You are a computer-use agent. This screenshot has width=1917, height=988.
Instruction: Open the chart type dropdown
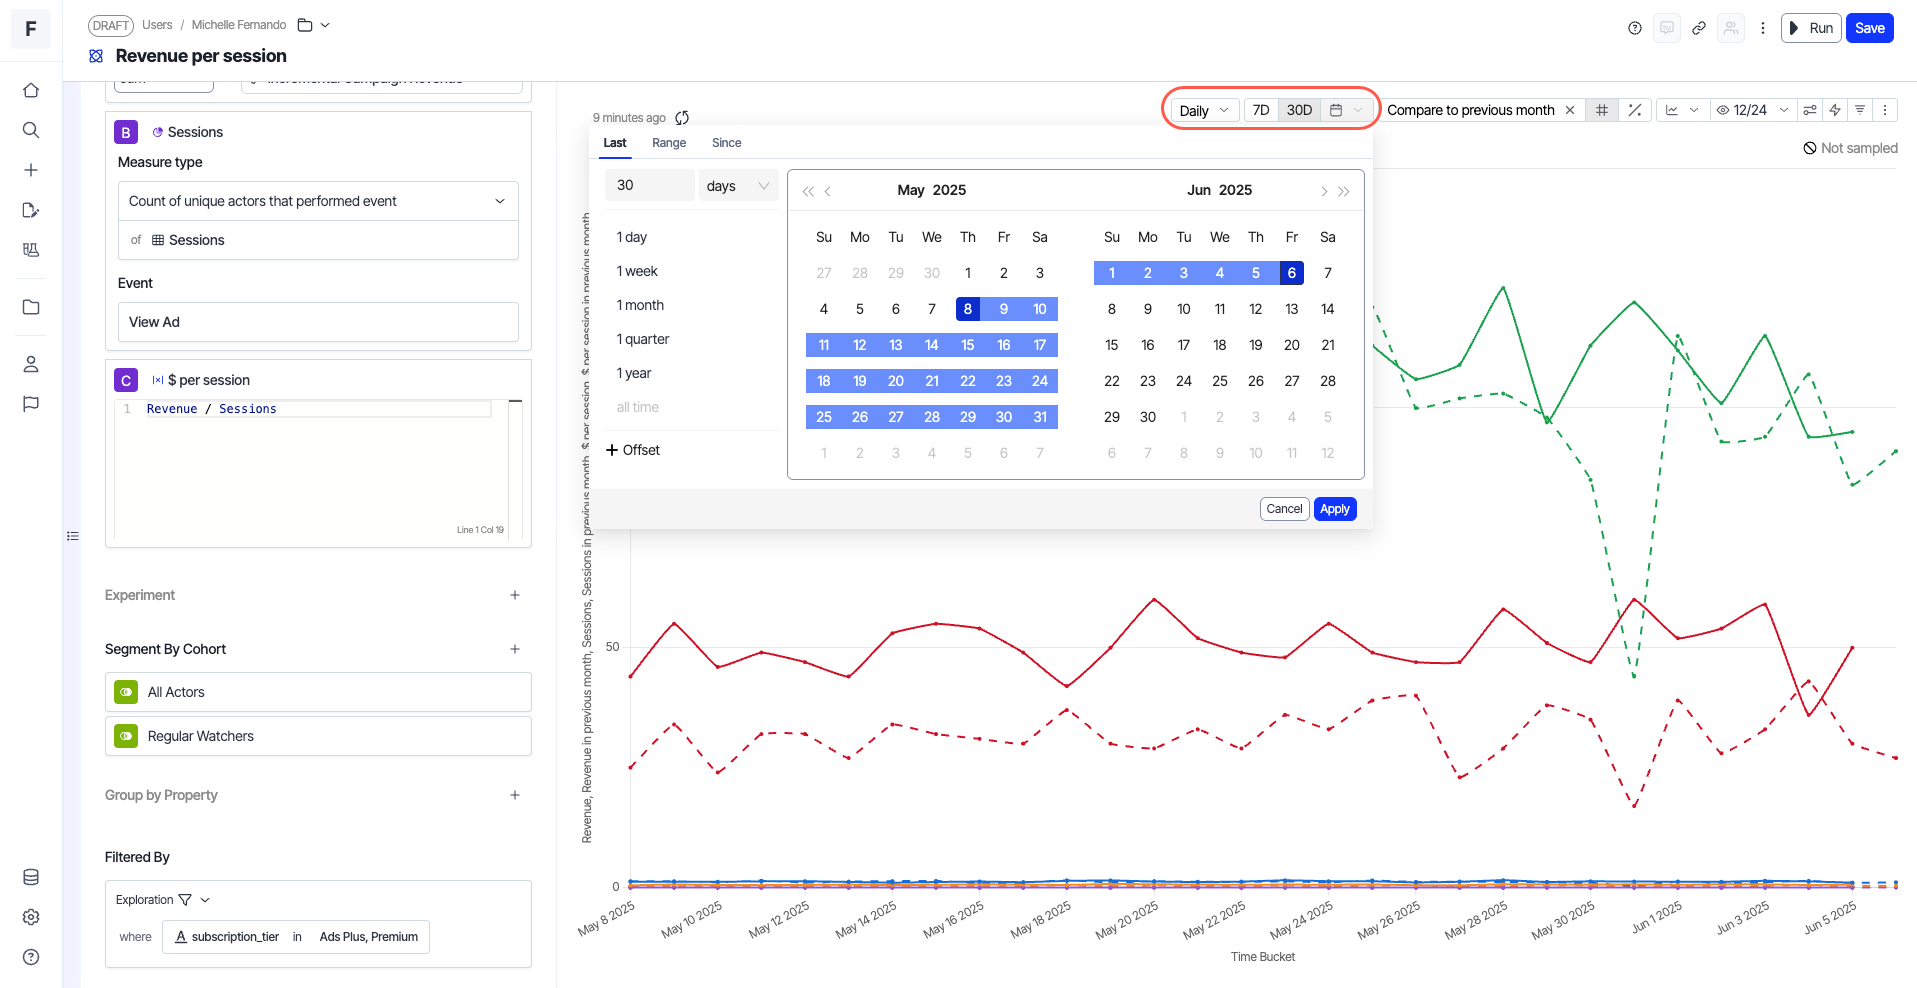[x=1682, y=110]
